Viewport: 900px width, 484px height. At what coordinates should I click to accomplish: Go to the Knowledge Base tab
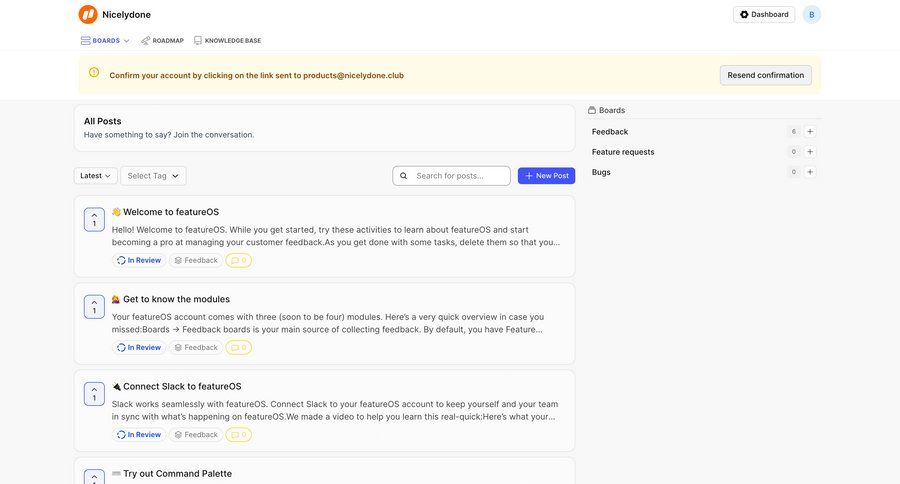[x=227, y=41]
